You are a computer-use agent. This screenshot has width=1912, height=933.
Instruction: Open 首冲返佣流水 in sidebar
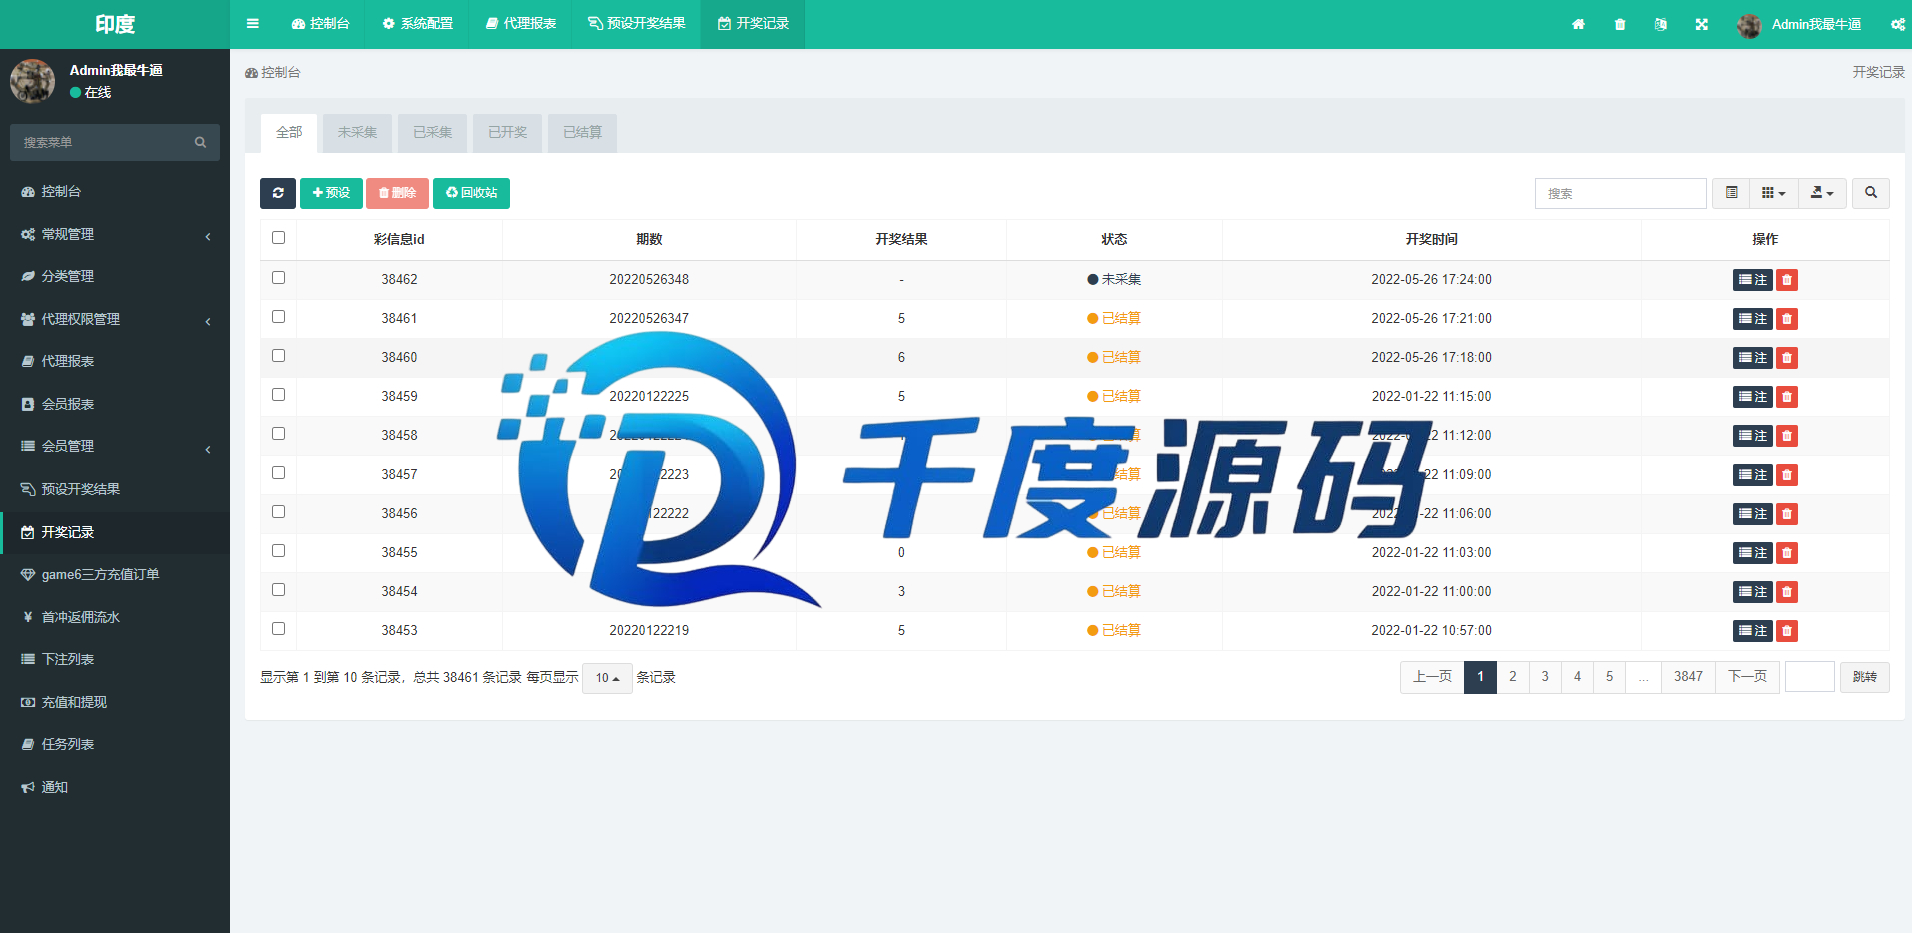115,617
